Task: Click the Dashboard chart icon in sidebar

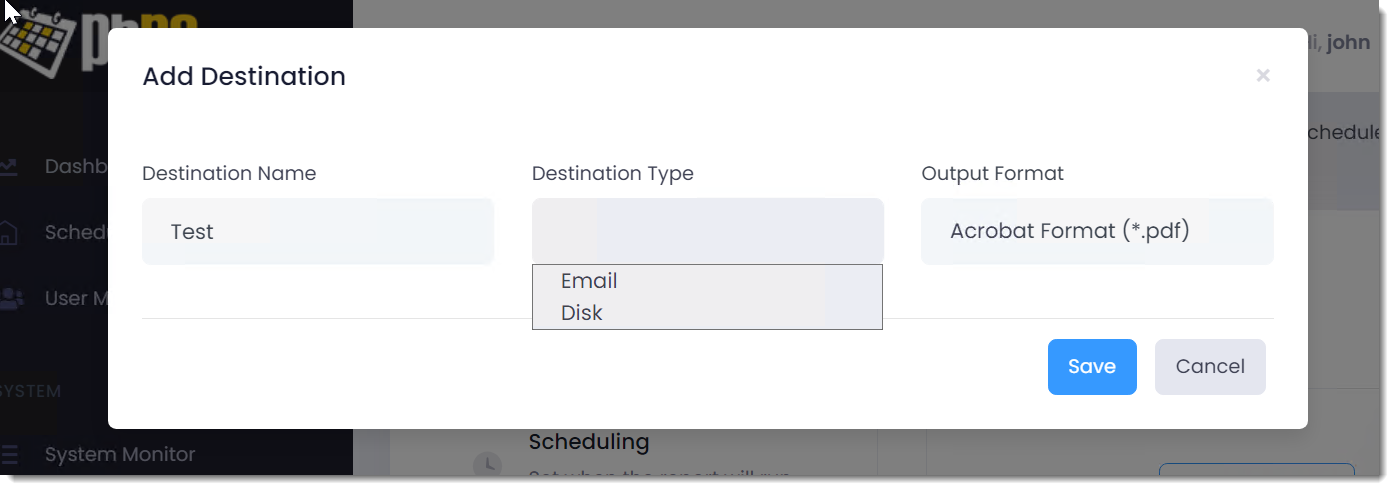Action: (8, 166)
